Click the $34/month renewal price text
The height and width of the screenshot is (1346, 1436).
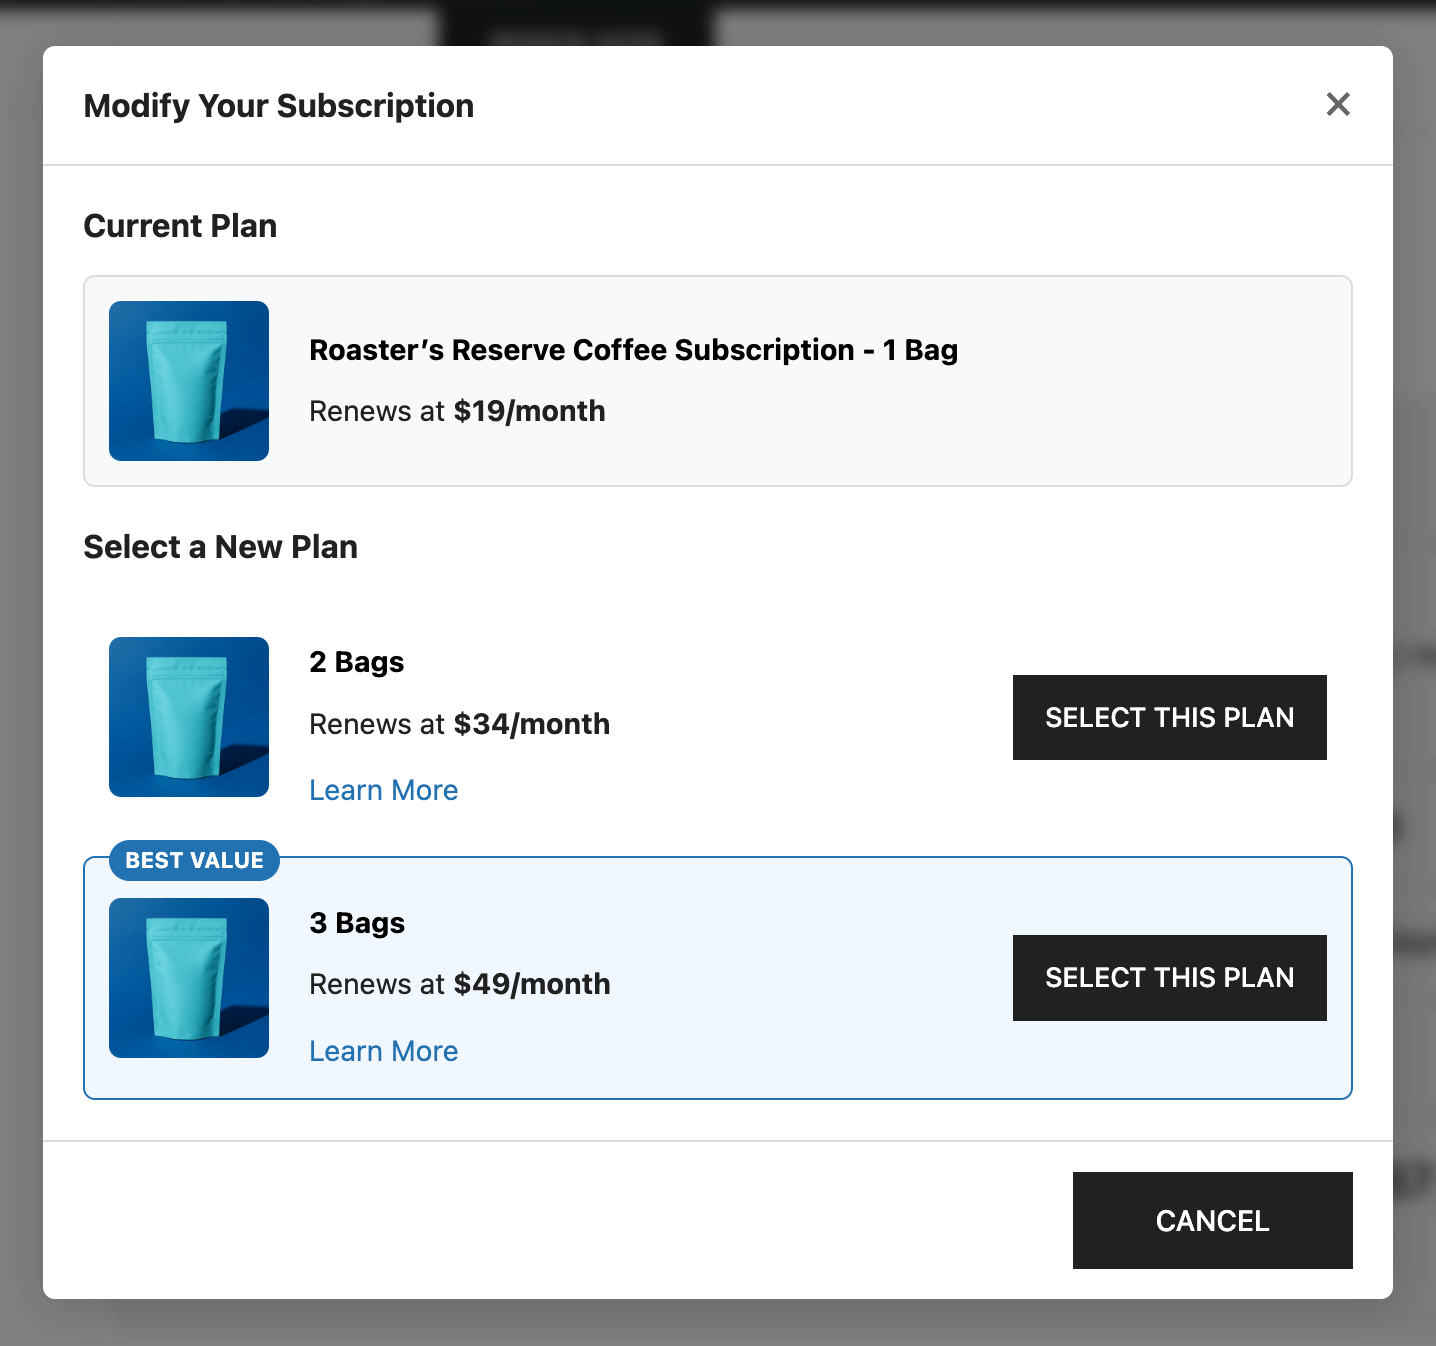pos(531,724)
